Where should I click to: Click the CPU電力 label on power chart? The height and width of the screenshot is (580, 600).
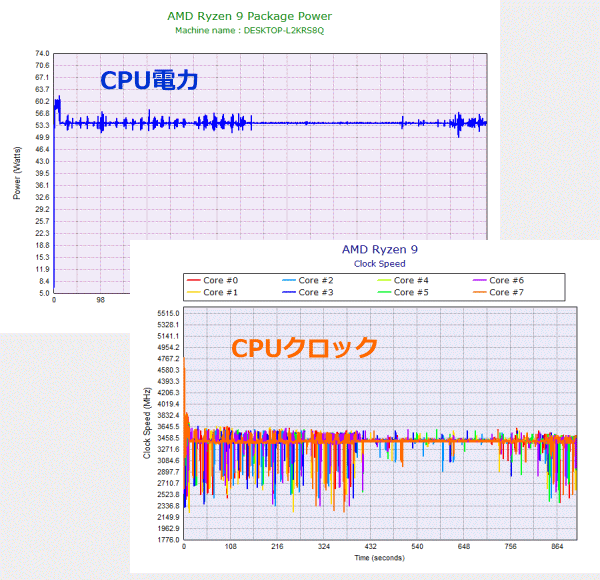[149, 80]
